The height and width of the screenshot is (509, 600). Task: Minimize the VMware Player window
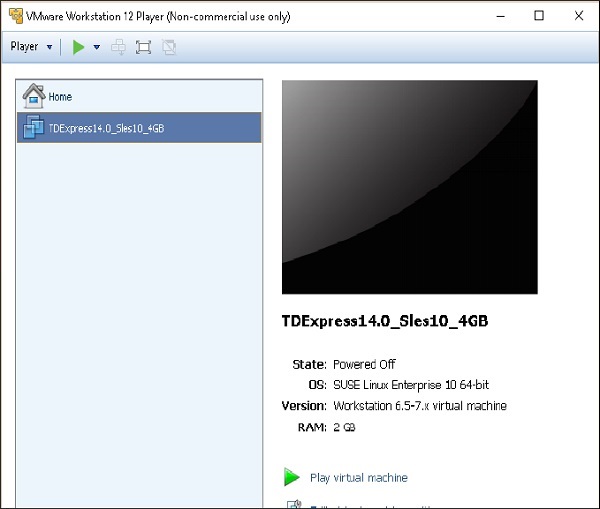tap(501, 16)
